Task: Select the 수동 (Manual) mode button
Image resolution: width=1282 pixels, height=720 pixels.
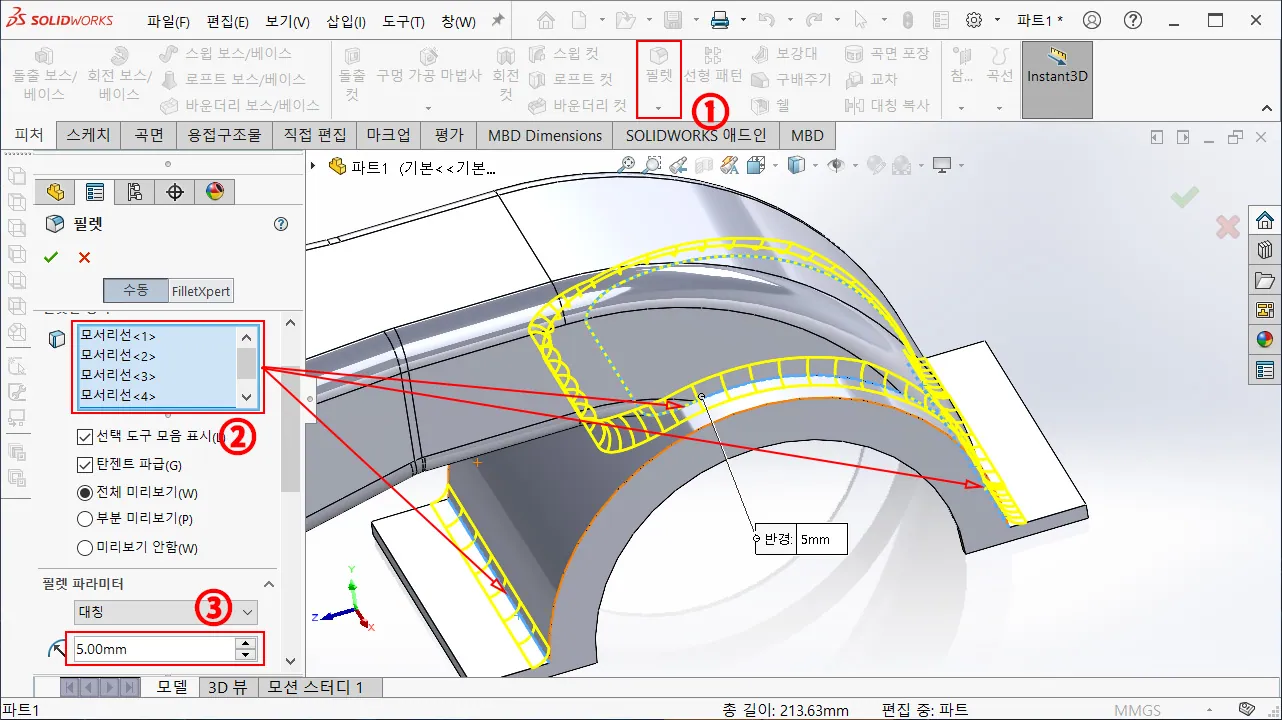Action: (x=136, y=291)
